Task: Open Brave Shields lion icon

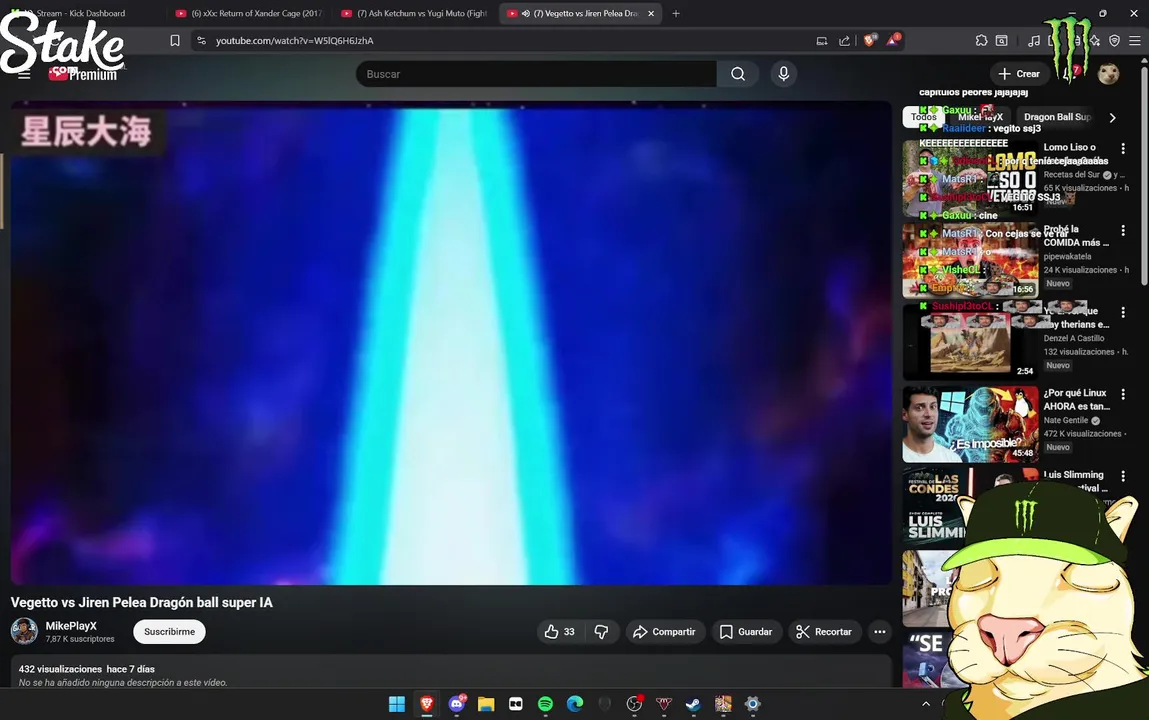Action: pyautogui.click(x=870, y=41)
